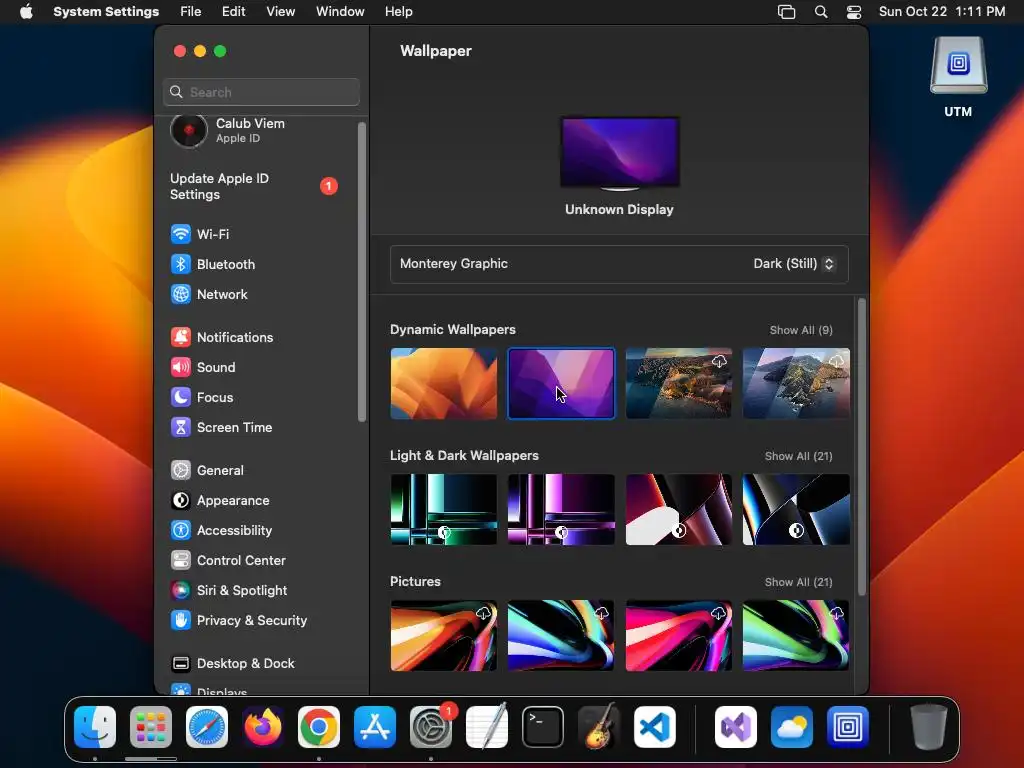
Task: Open the System Settings app menu
Action: click(106, 12)
